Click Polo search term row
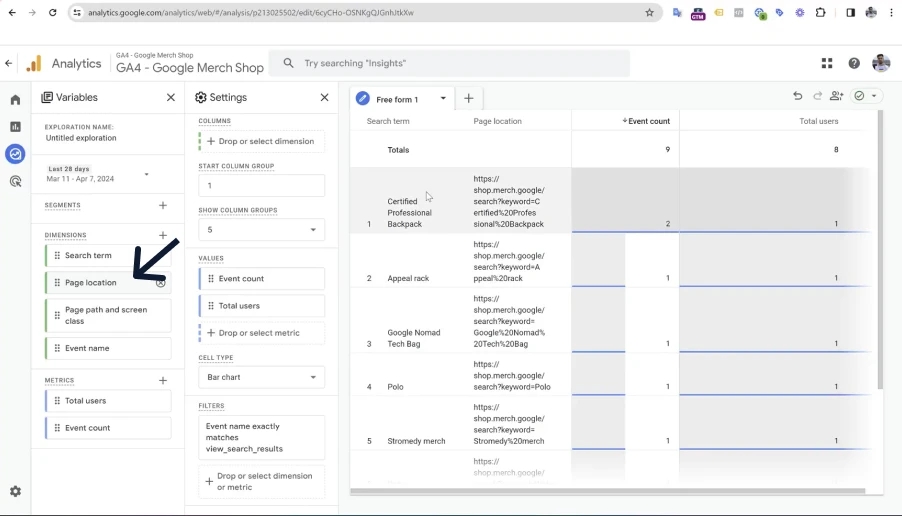The image size is (902, 516). coord(395,387)
